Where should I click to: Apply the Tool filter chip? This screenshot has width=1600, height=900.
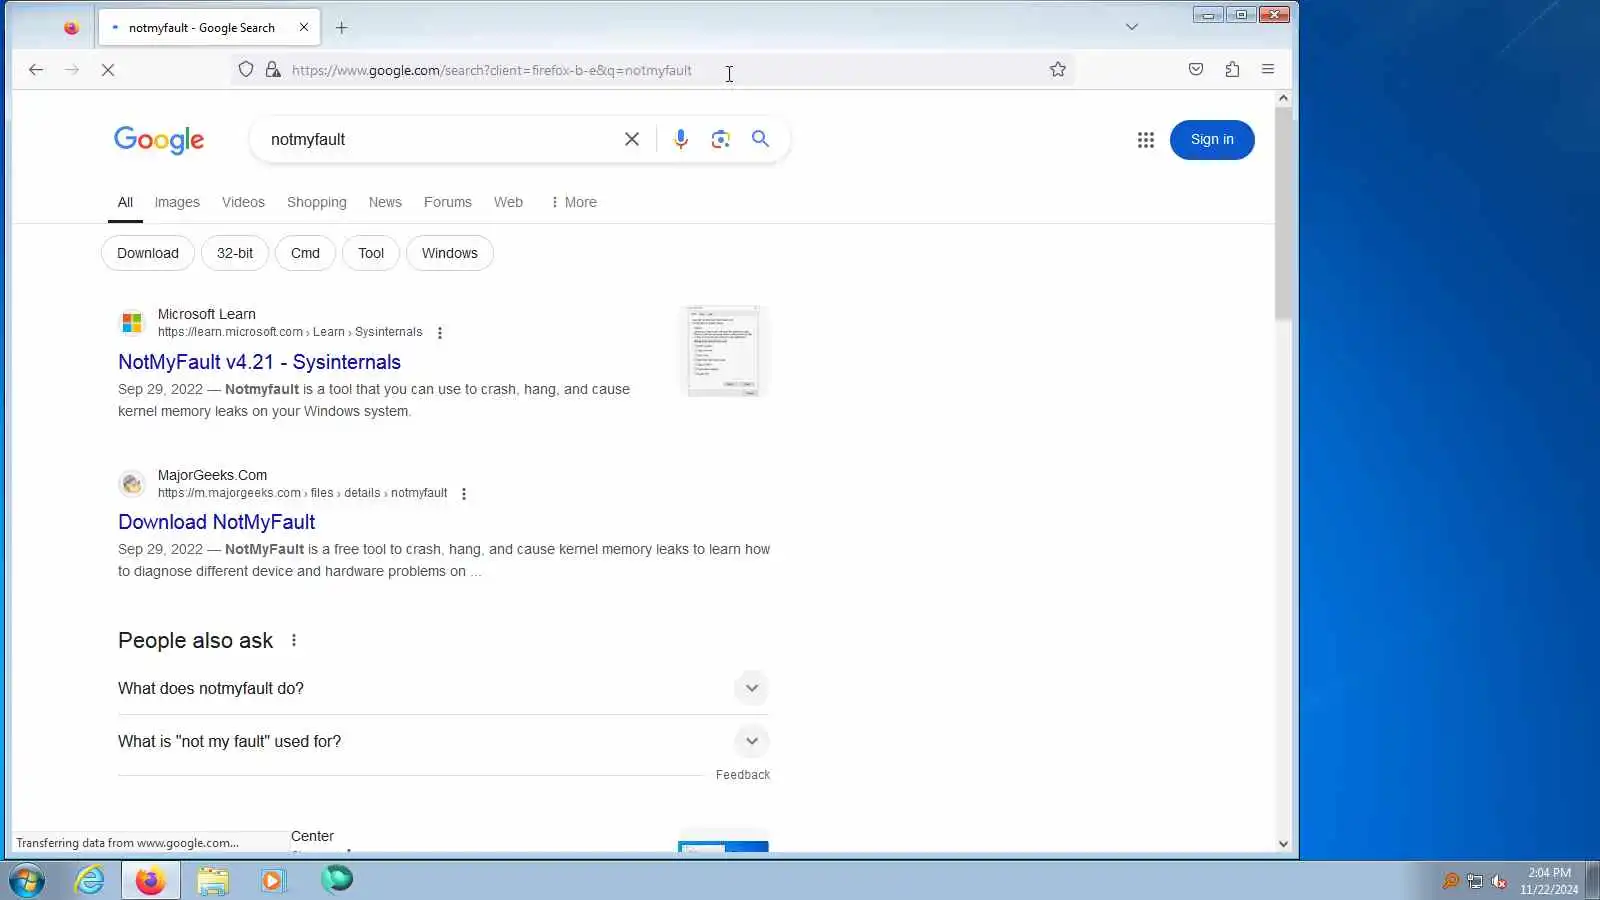pyautogui.click(x=371, y=253)
